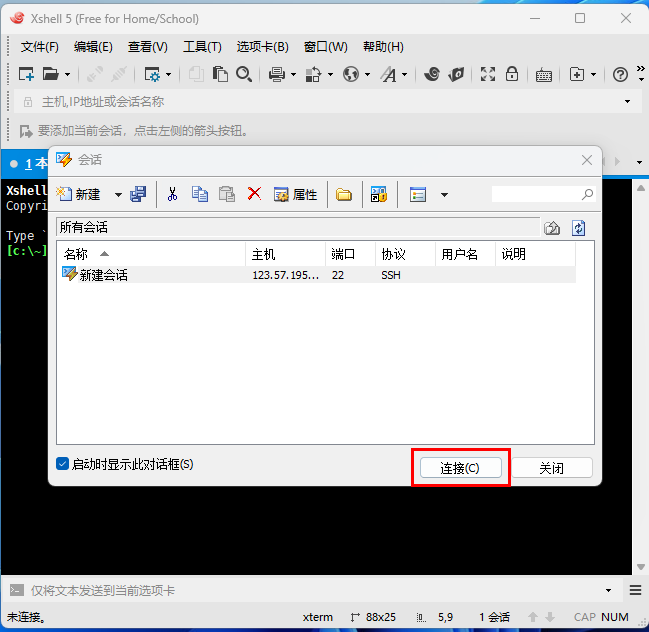The height and width of the screenshot is (632, 649).
Task: Uncheck show this dialog at startup checkbox
Action: click(62, 464)
